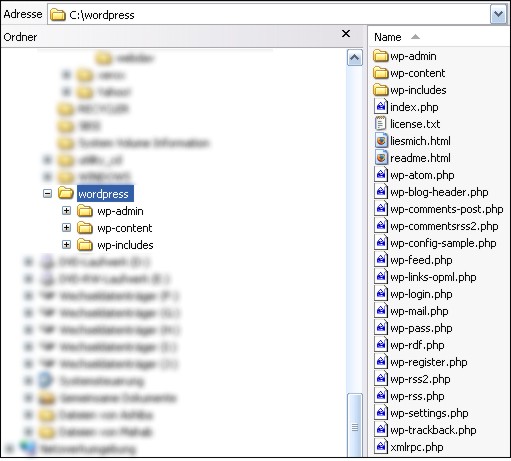Select the wp-register.php file icon
Screen dimensions: 511x461
pos(381,362)
